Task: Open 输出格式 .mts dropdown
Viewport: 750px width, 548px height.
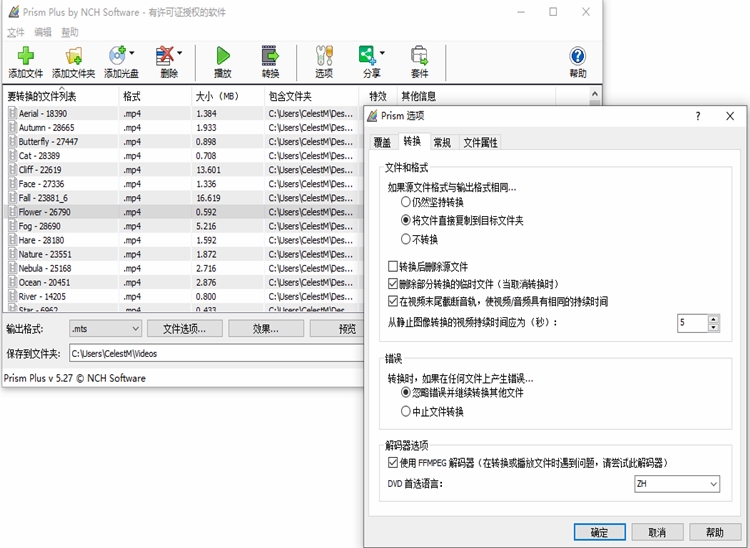Action: click(x=105, y=329)
